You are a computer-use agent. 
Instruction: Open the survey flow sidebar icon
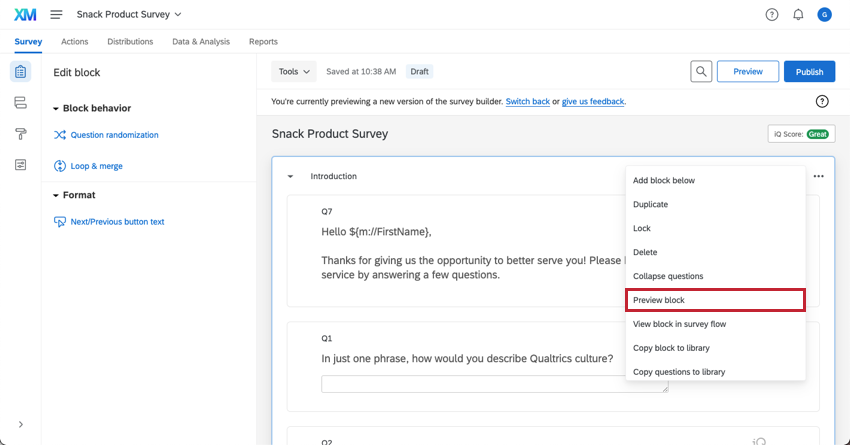[x=20, y=103]
